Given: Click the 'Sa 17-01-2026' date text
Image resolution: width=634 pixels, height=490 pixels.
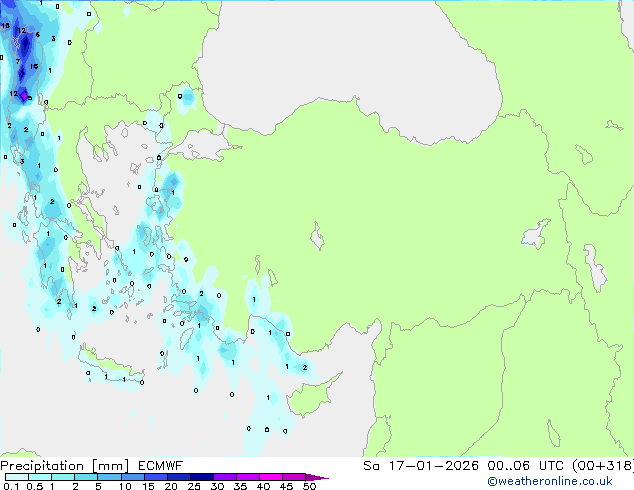Looking at the screenshot, I should pos(421,466).
